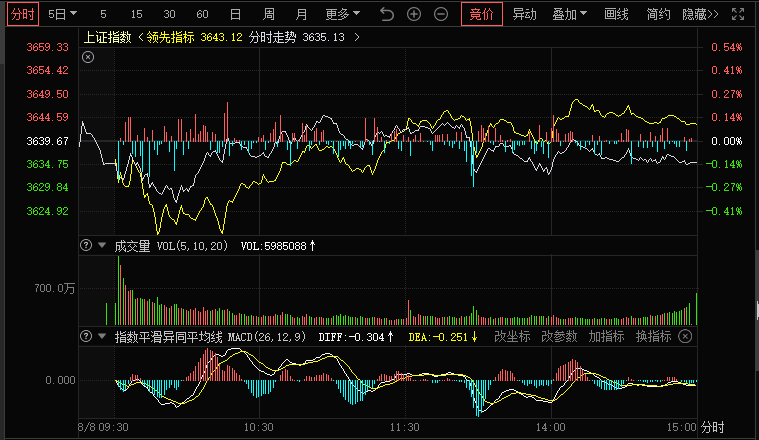Click the undo/revert arrow icon in toolbar
This screenshot has height=440, width=759.
[x=388, y=15]
